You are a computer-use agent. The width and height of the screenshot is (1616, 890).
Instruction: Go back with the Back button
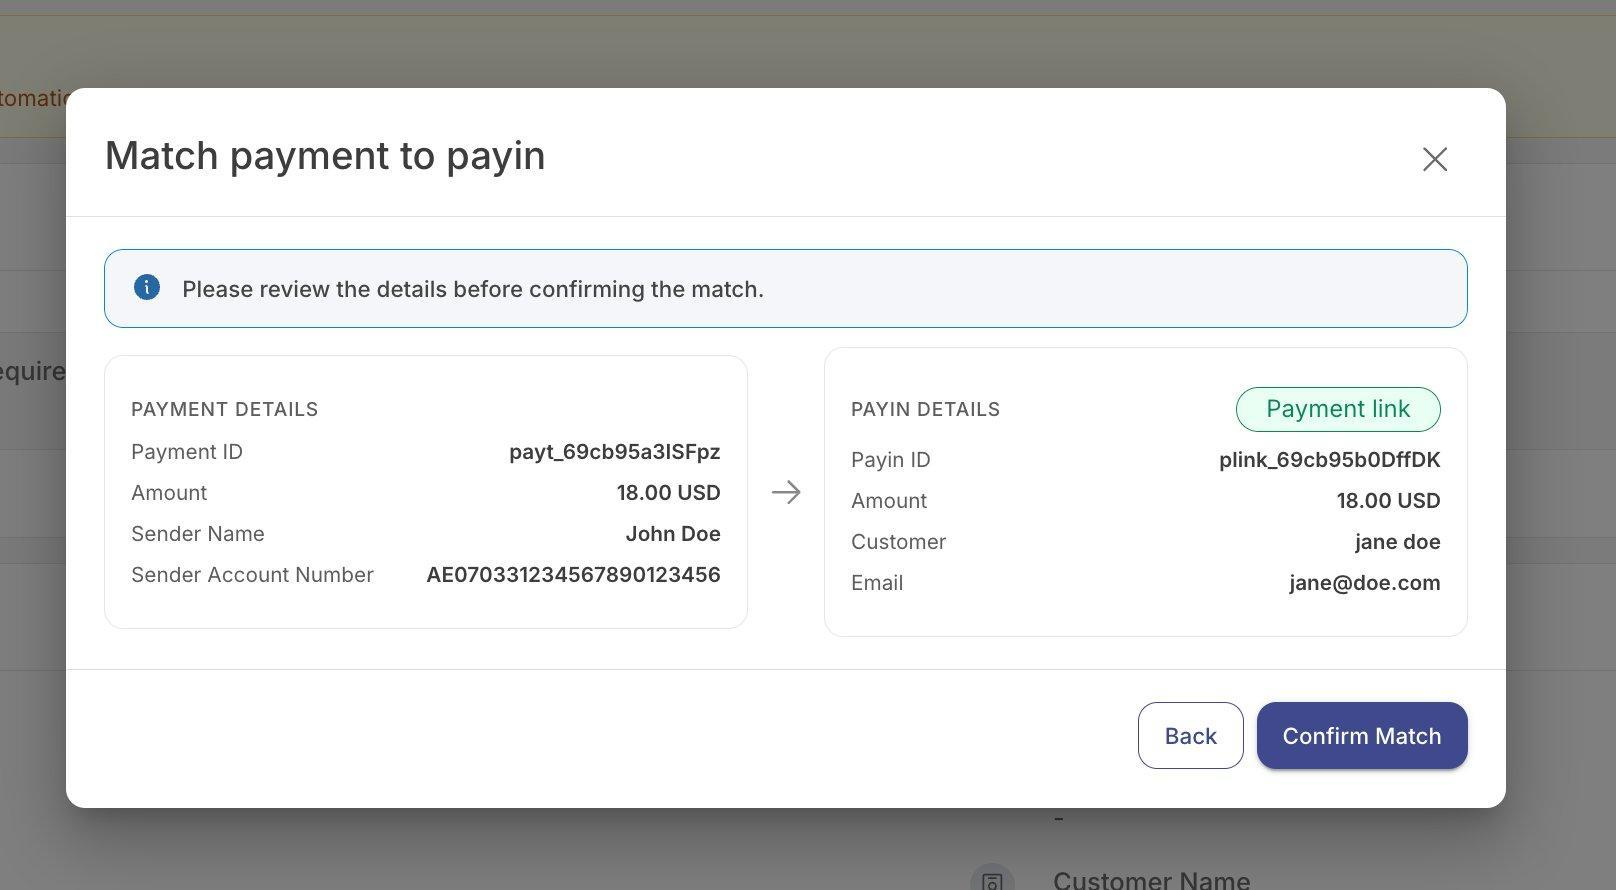point(1190,736)
